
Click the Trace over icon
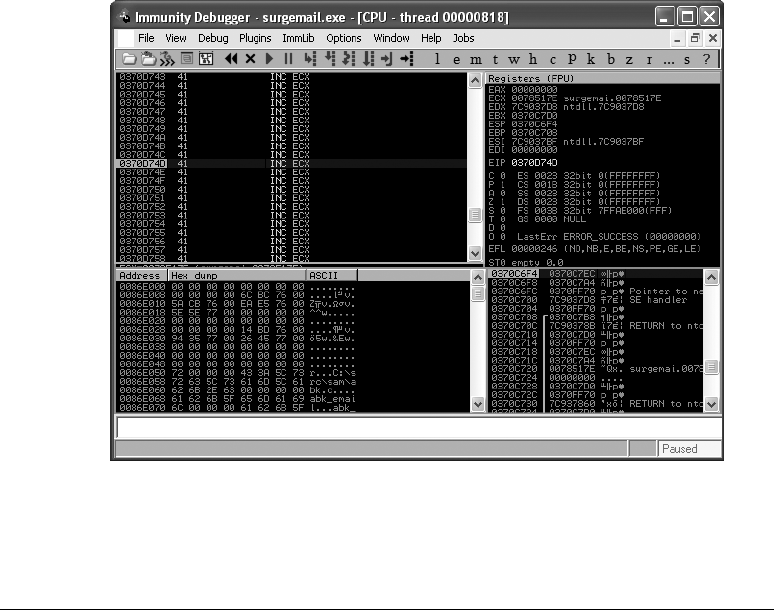pos(368,59)
